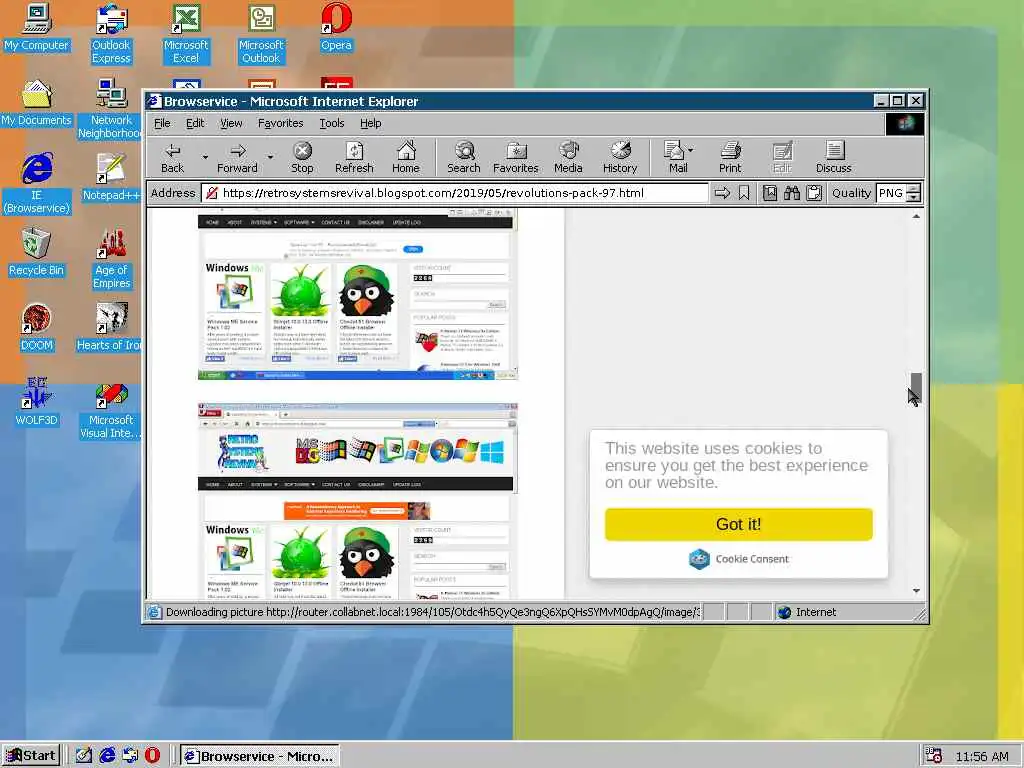Refresh the current page

pos(354,157)
